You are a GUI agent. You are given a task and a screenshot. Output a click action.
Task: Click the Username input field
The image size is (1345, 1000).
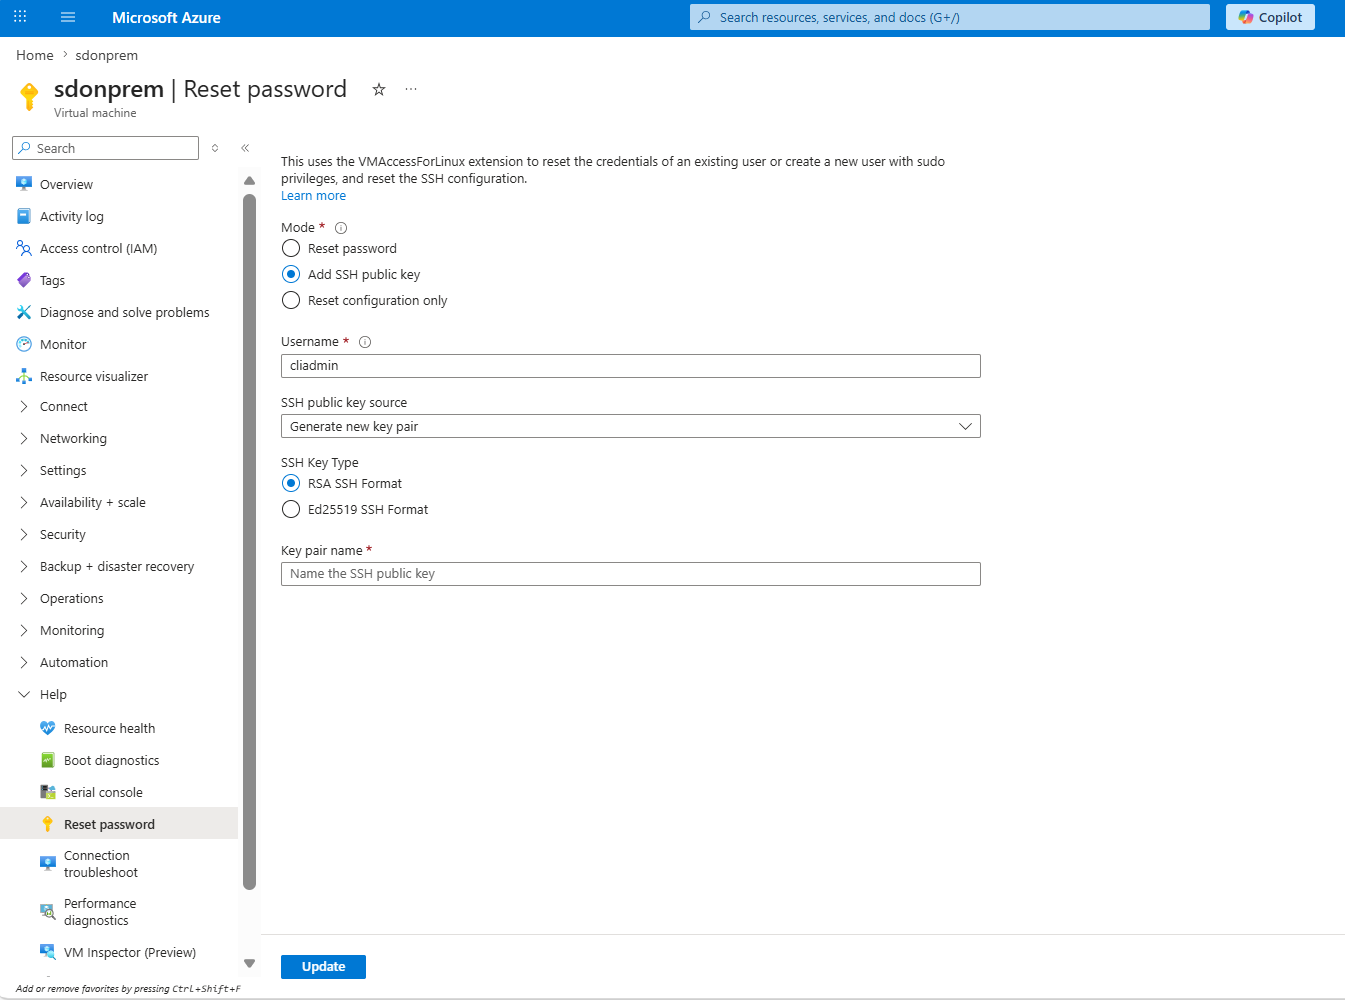[631, 366]
